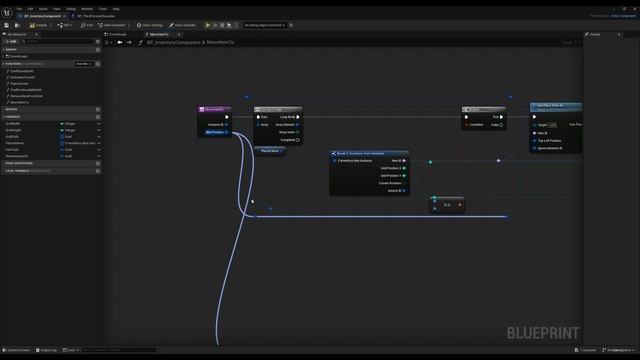
Task: Click For Each Loop's Loop Body pin
Action: point(298,117)
